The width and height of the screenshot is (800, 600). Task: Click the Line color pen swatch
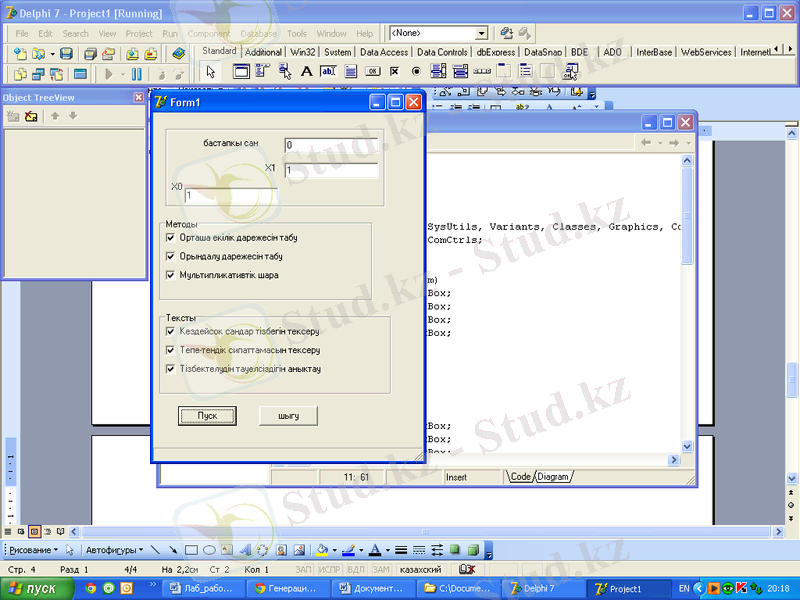[x=348, y=550]
